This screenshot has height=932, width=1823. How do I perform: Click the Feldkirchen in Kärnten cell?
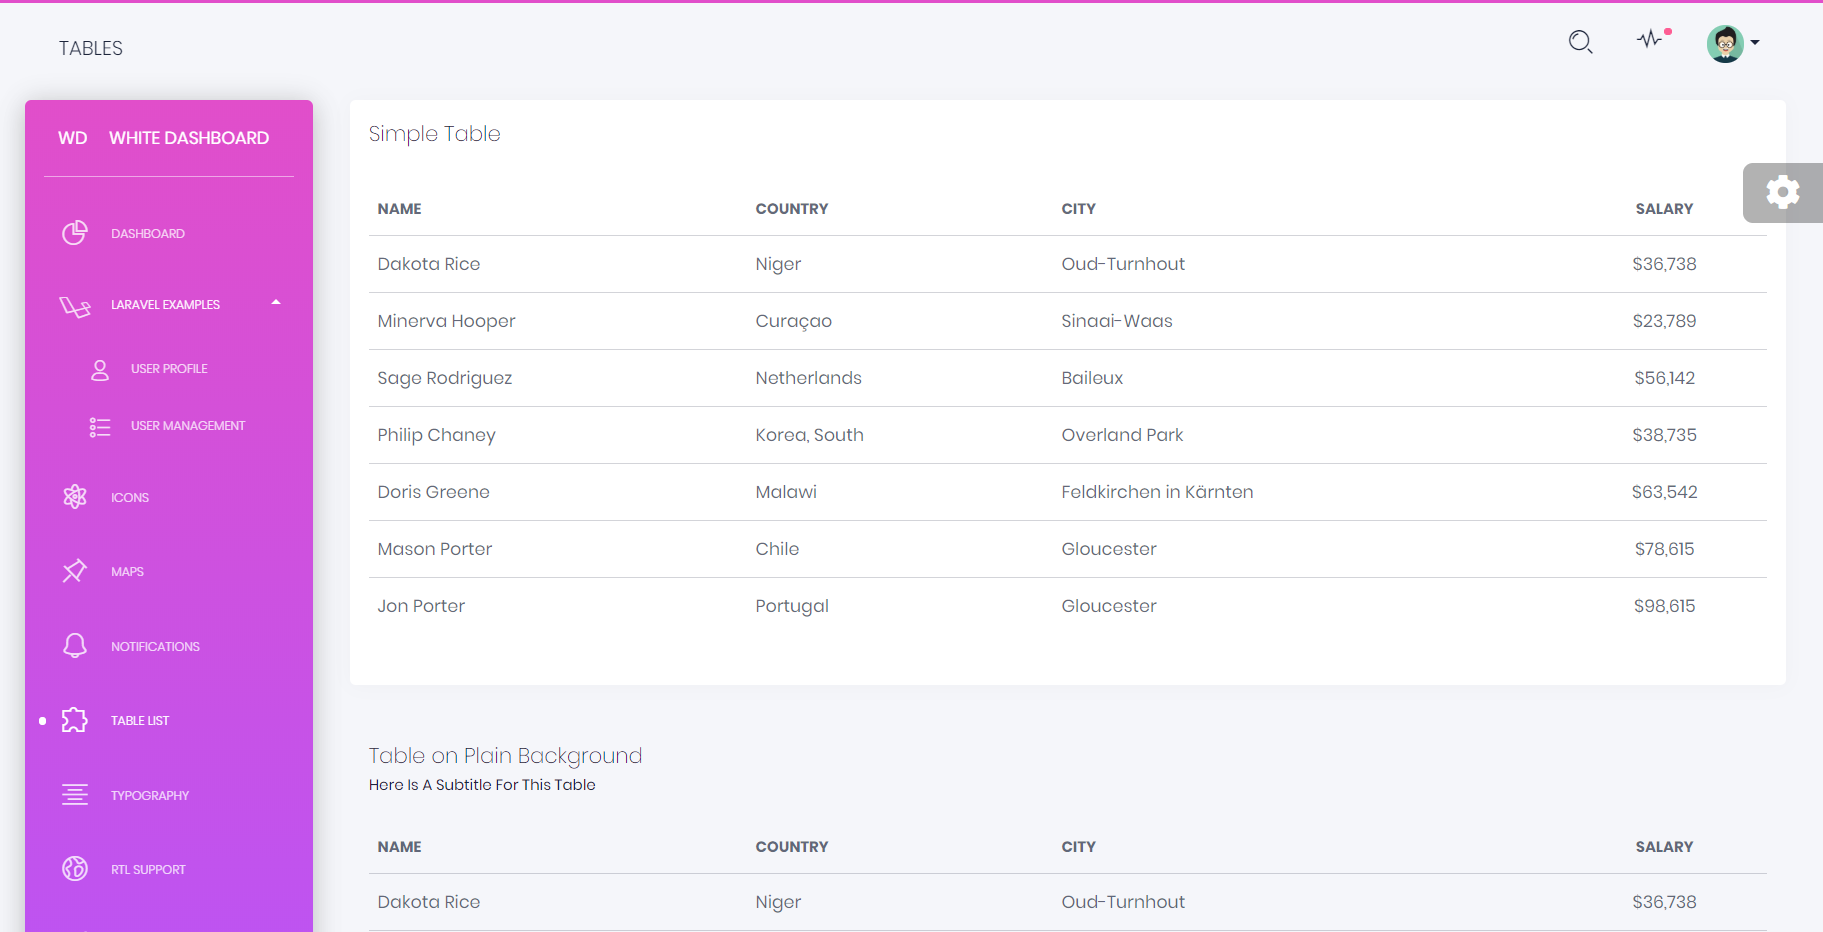point(1157,492)
